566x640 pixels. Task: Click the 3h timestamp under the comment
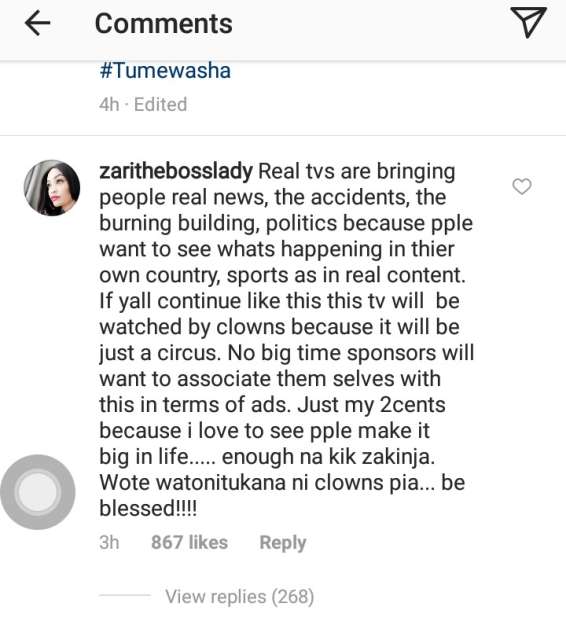click(x=109, y=542)
